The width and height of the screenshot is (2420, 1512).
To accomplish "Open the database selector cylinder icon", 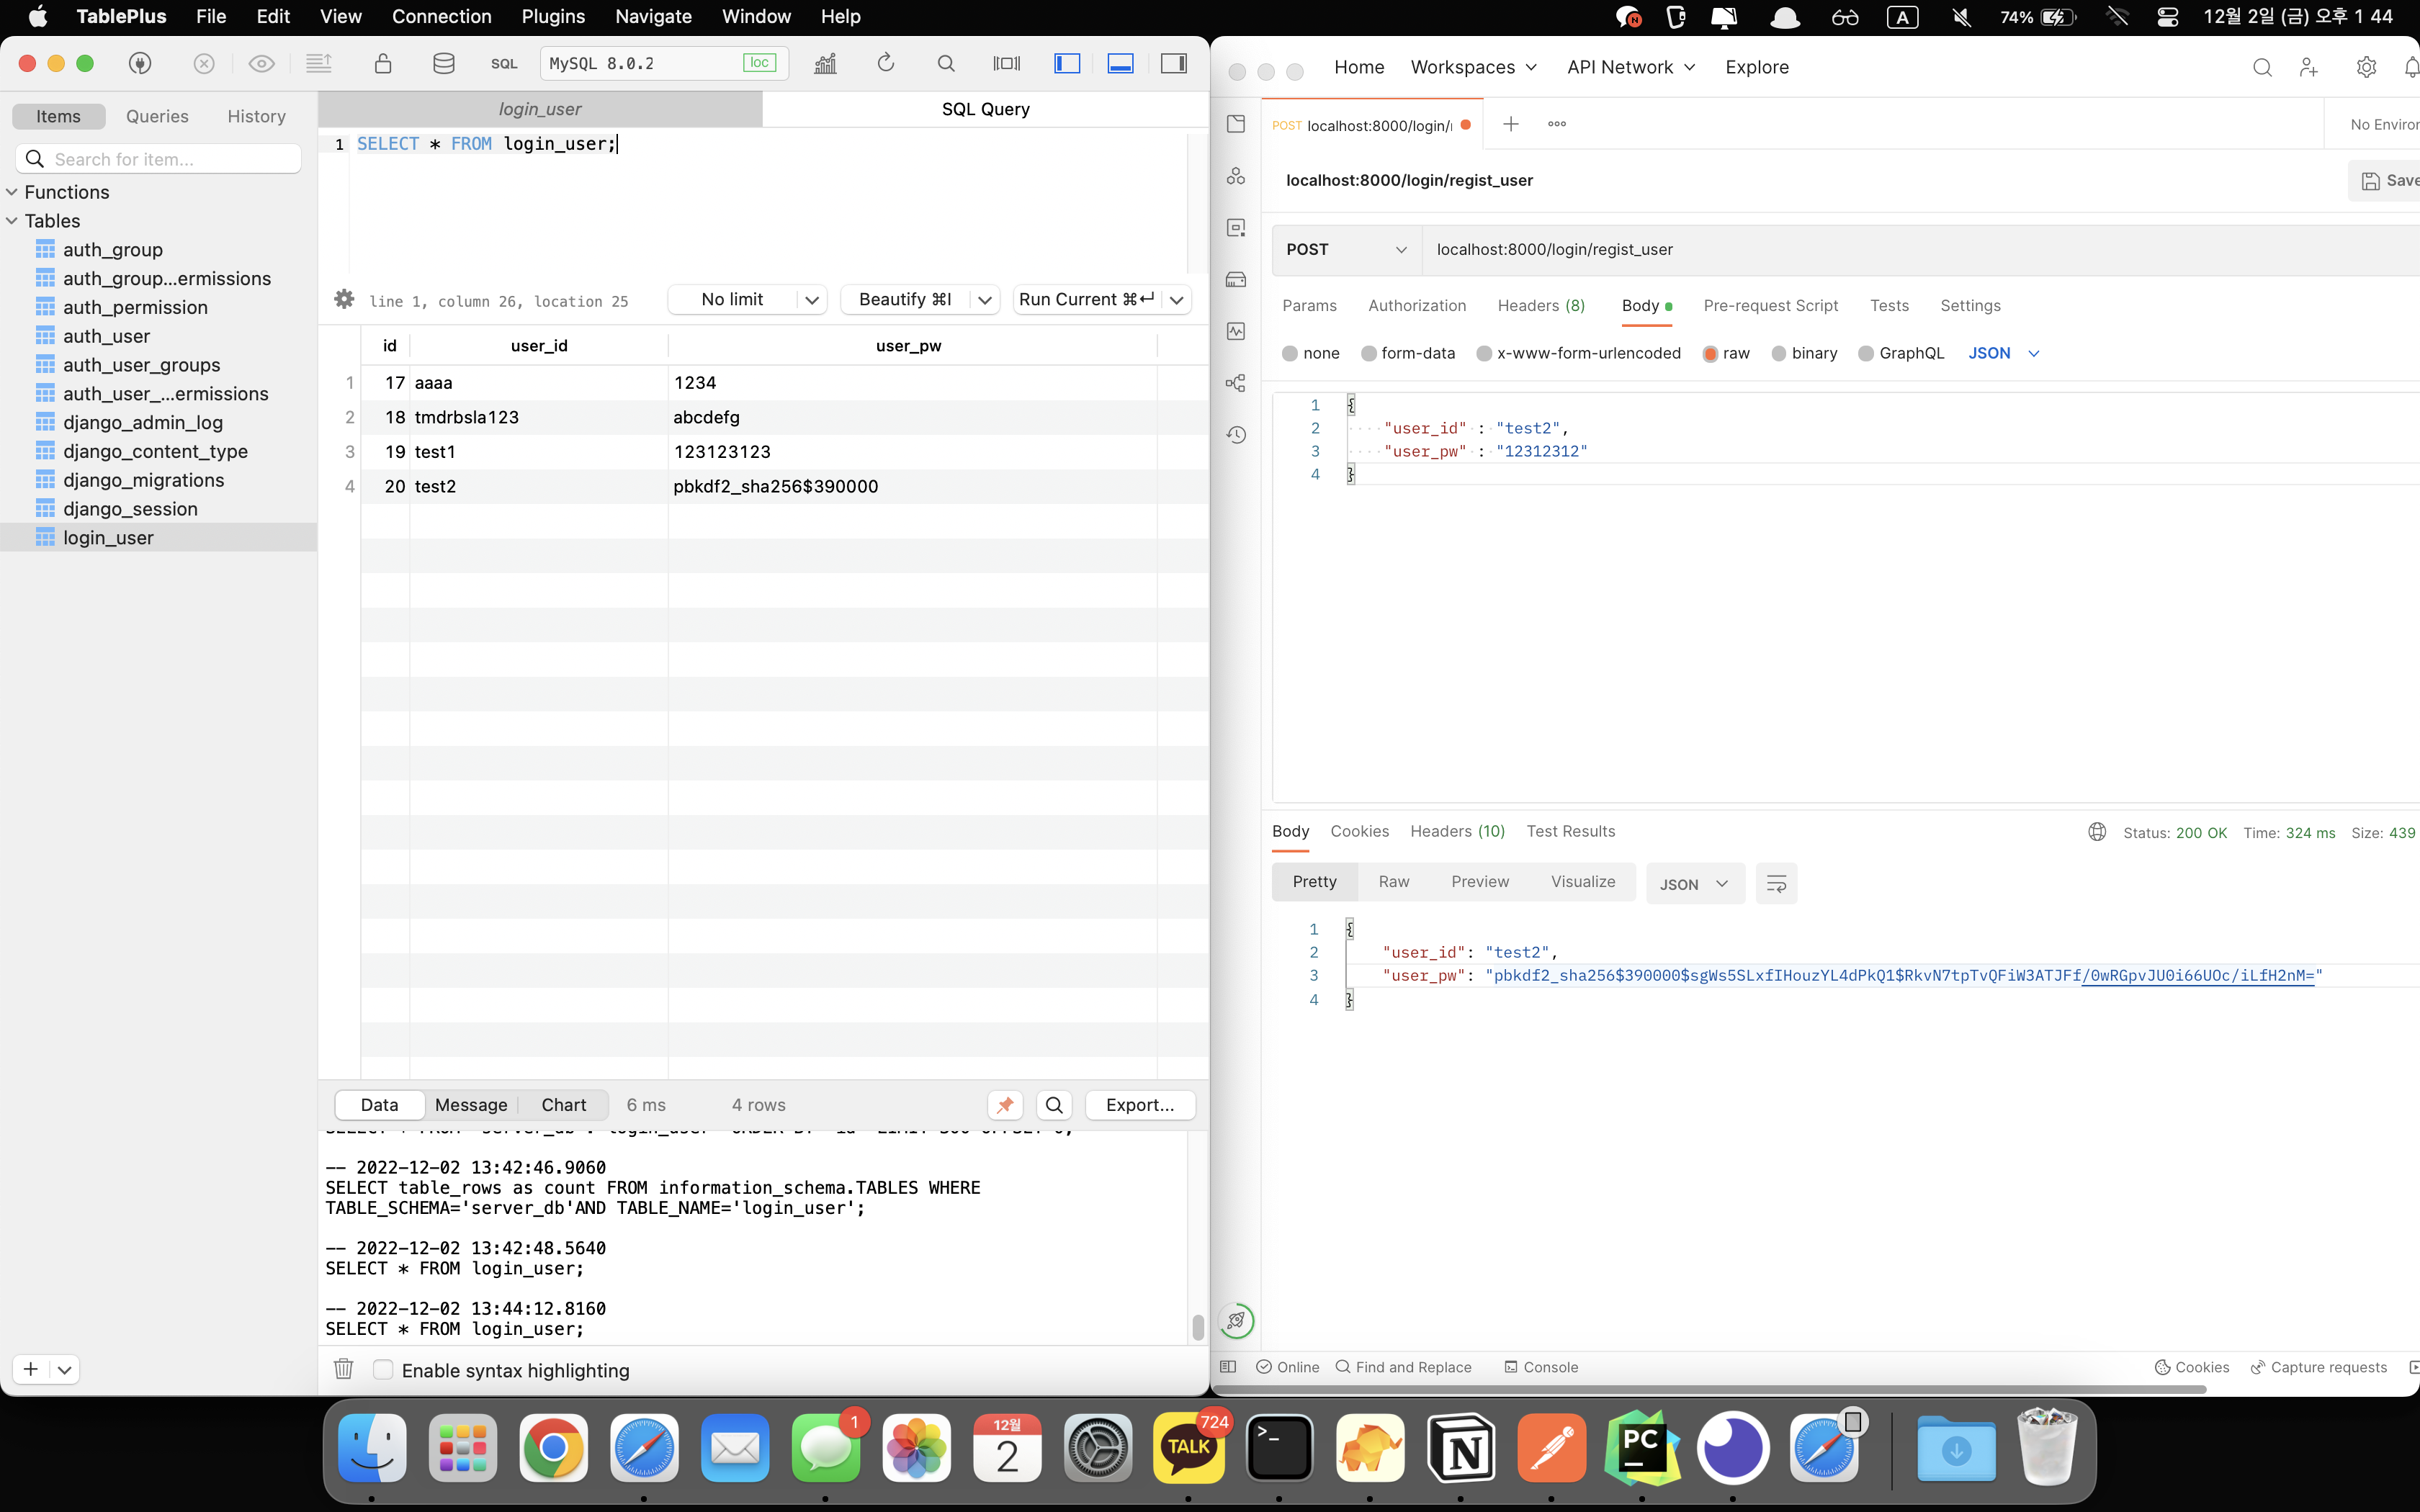I will click(443, 63).
